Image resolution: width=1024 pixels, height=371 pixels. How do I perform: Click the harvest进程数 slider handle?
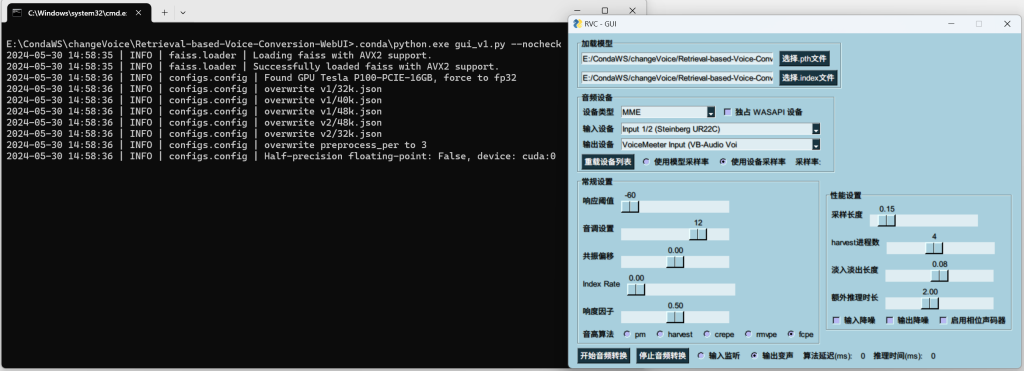click(x=935, y=248)
